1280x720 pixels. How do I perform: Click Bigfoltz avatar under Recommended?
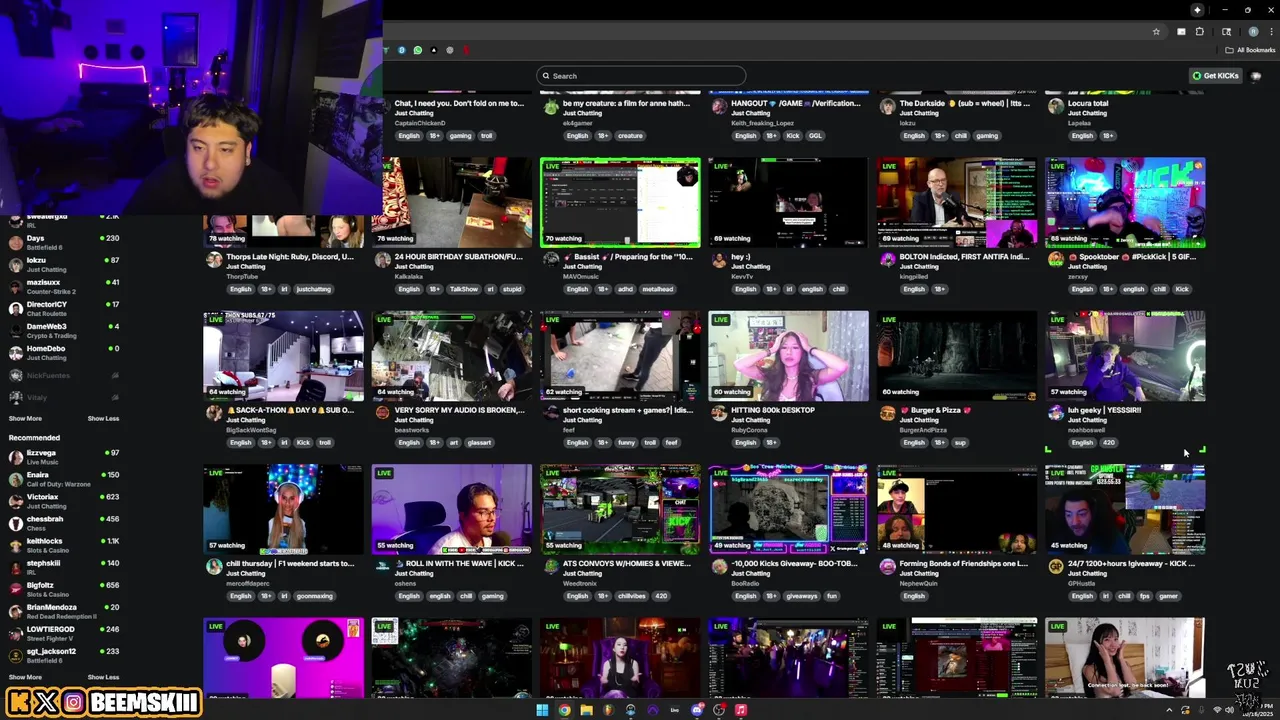click(16, 590)
